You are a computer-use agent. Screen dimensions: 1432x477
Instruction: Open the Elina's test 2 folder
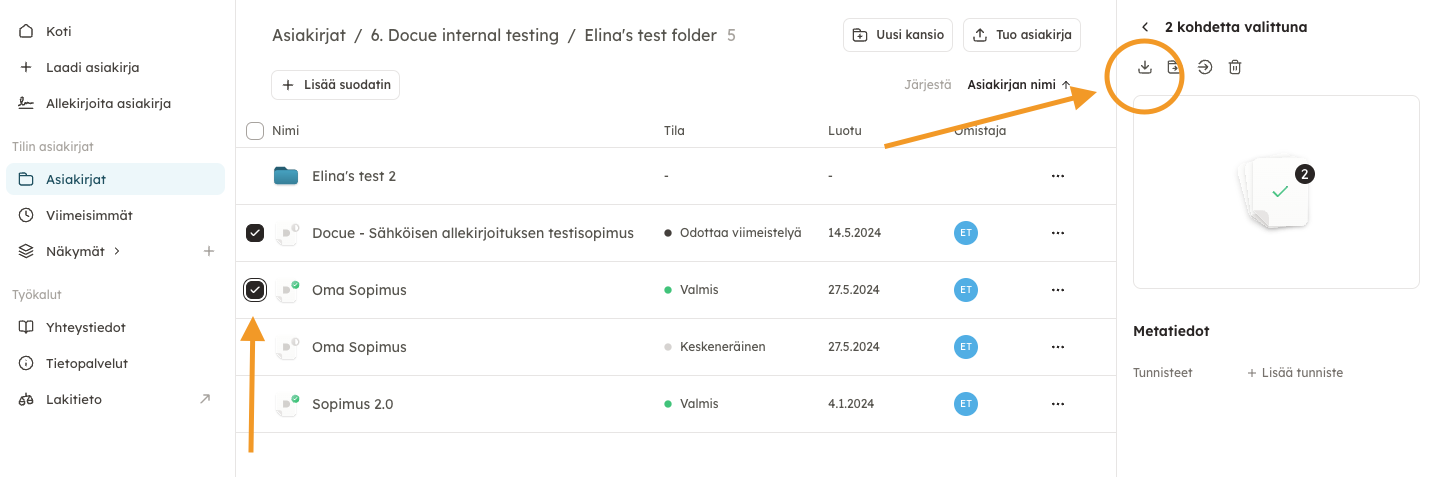pos(353,176)
